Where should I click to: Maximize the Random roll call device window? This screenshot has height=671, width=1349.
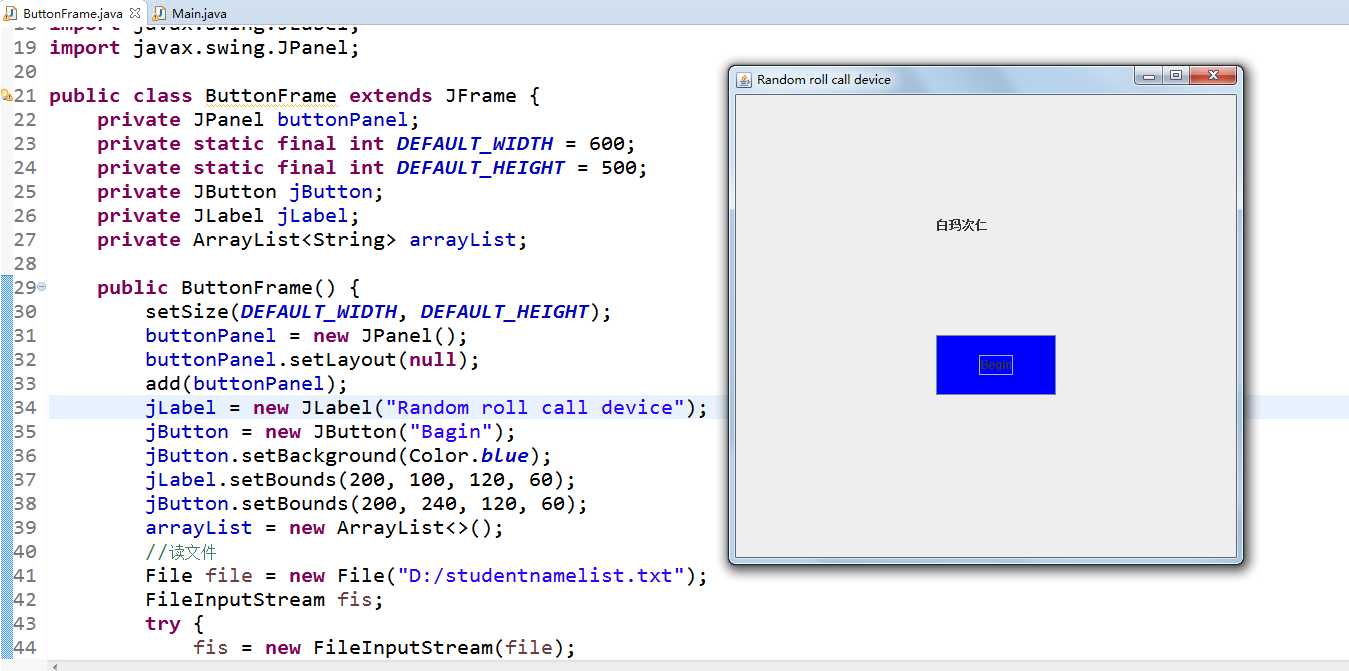pos(1176,76)
